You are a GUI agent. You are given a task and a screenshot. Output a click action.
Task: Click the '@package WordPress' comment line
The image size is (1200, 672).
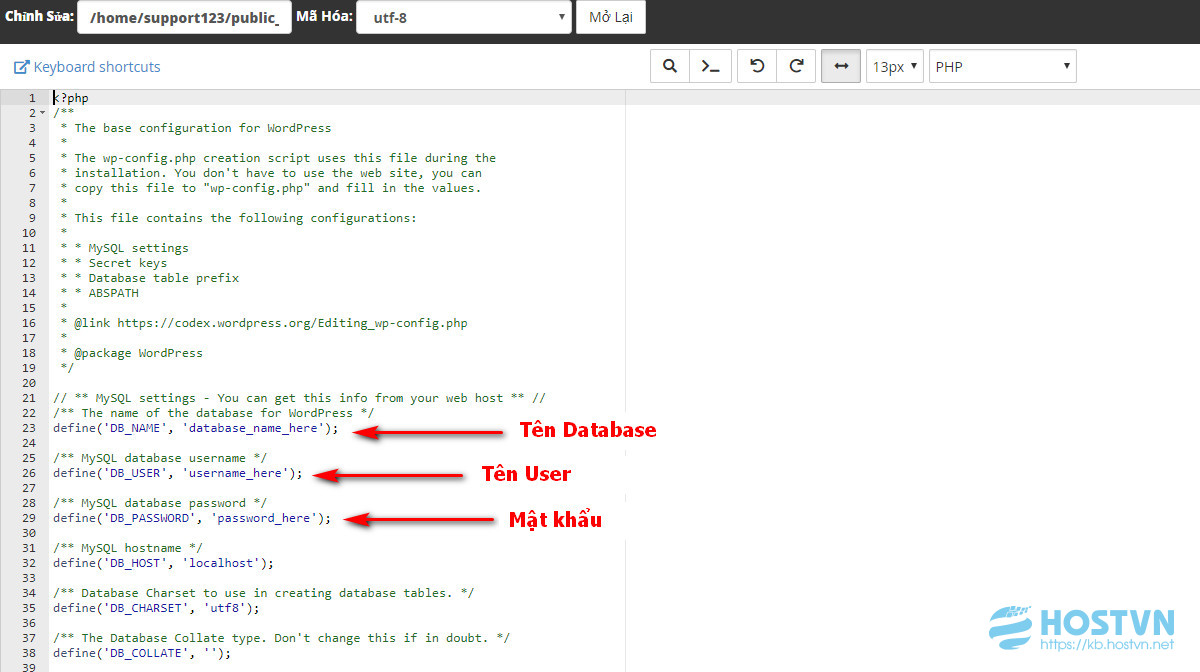pos(131,353)
